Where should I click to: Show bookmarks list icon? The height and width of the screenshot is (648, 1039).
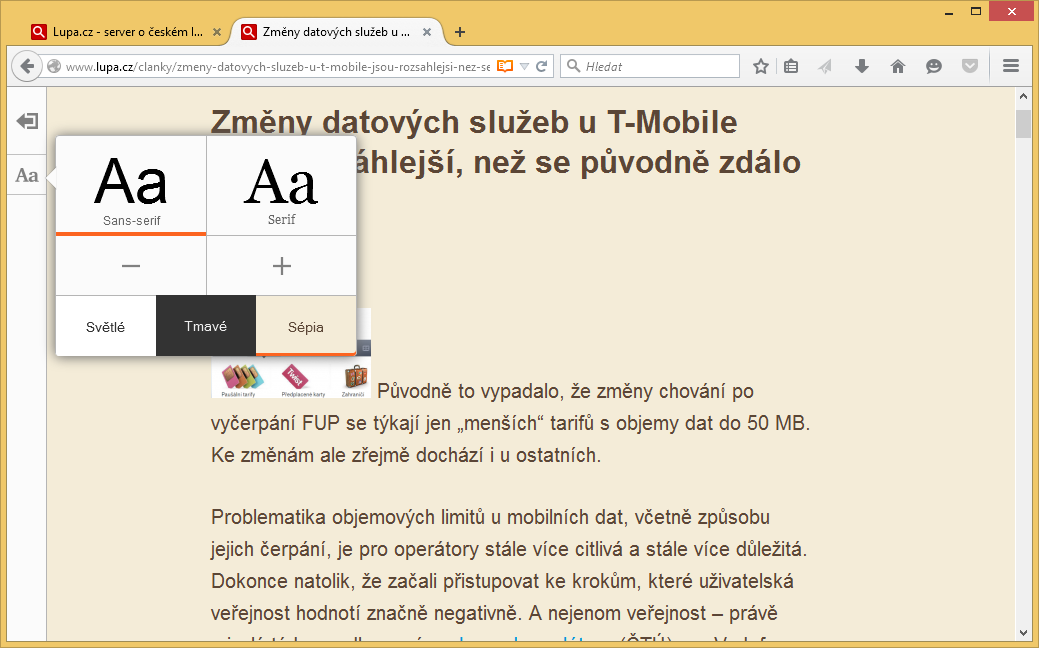tap(791, 66)
